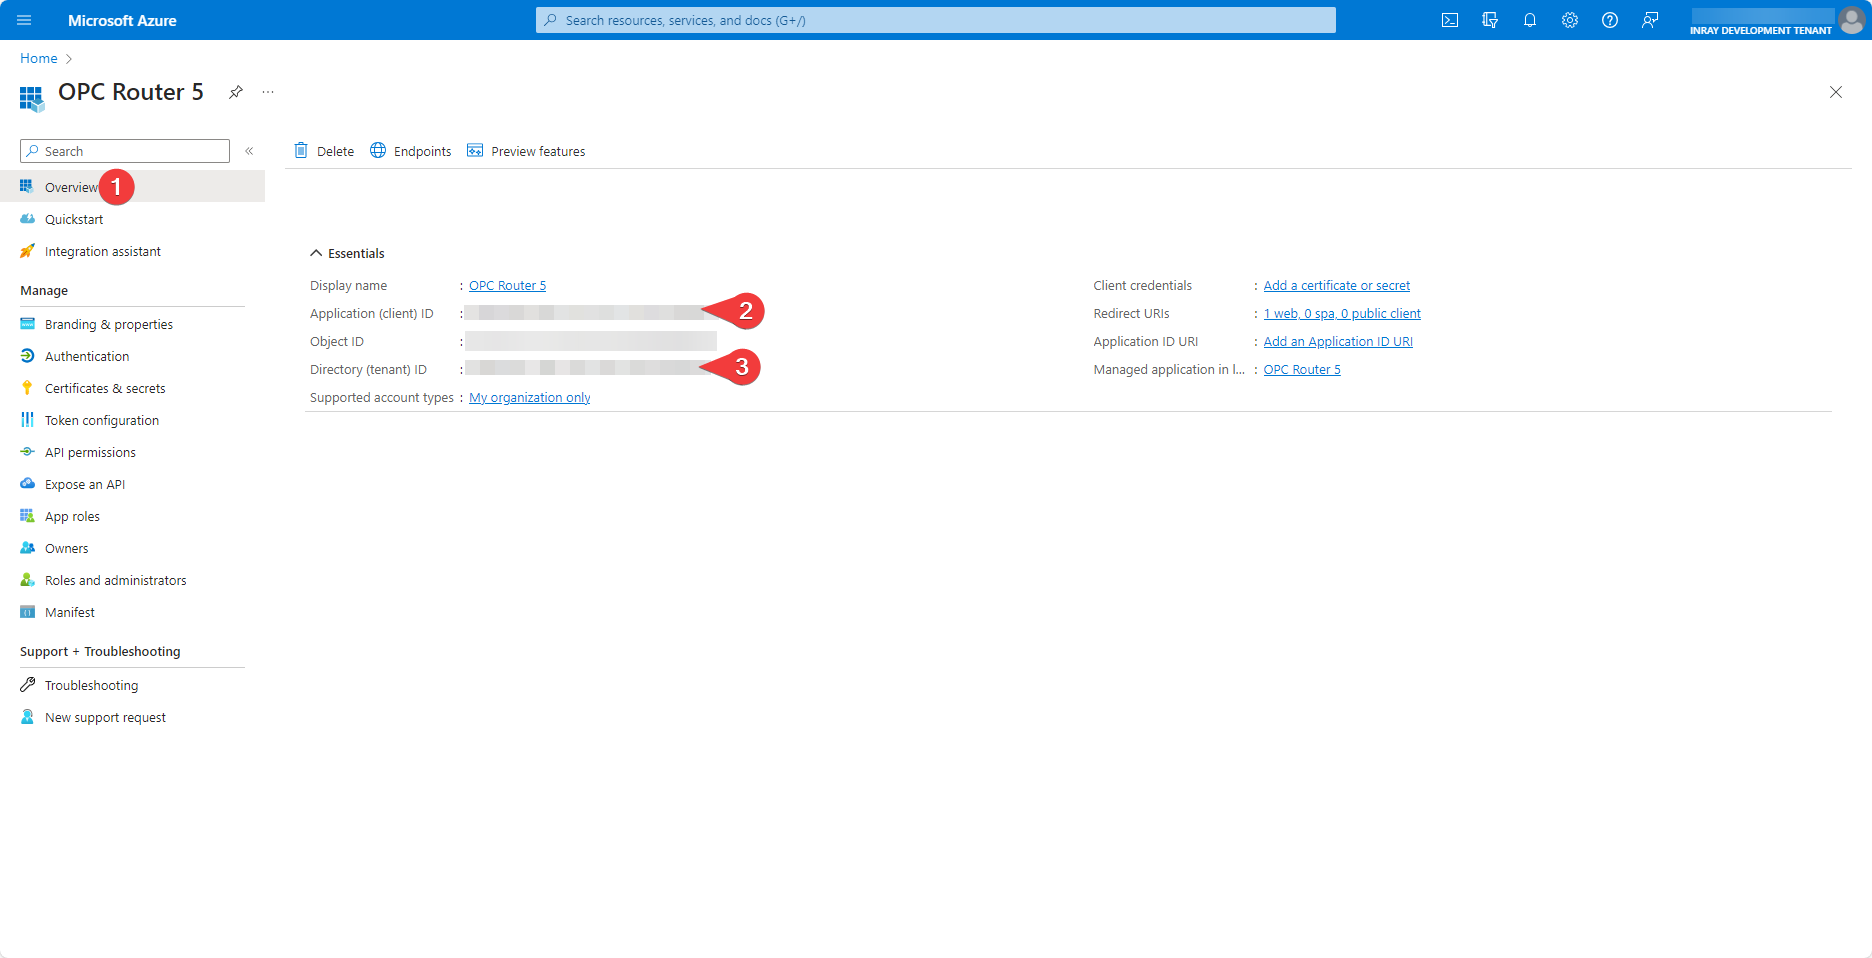The height and width of the screenshot is (958, 1872).
Task: Open the Directories and subscriptions filter icon
Action: point(1489,20)
